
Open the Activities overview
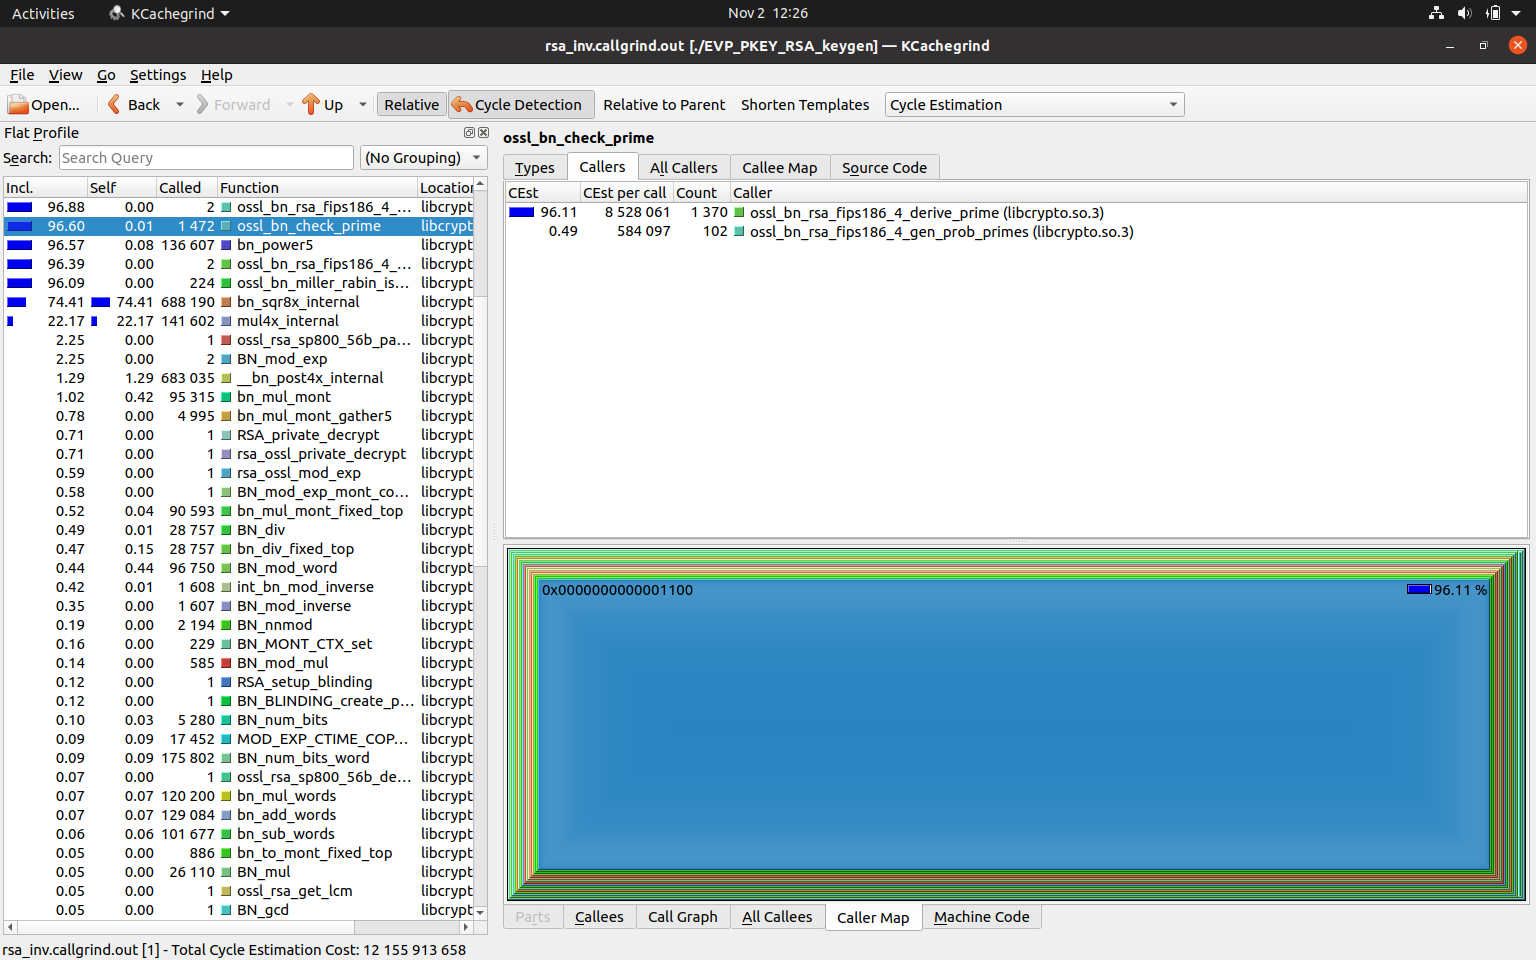[43, 13]
